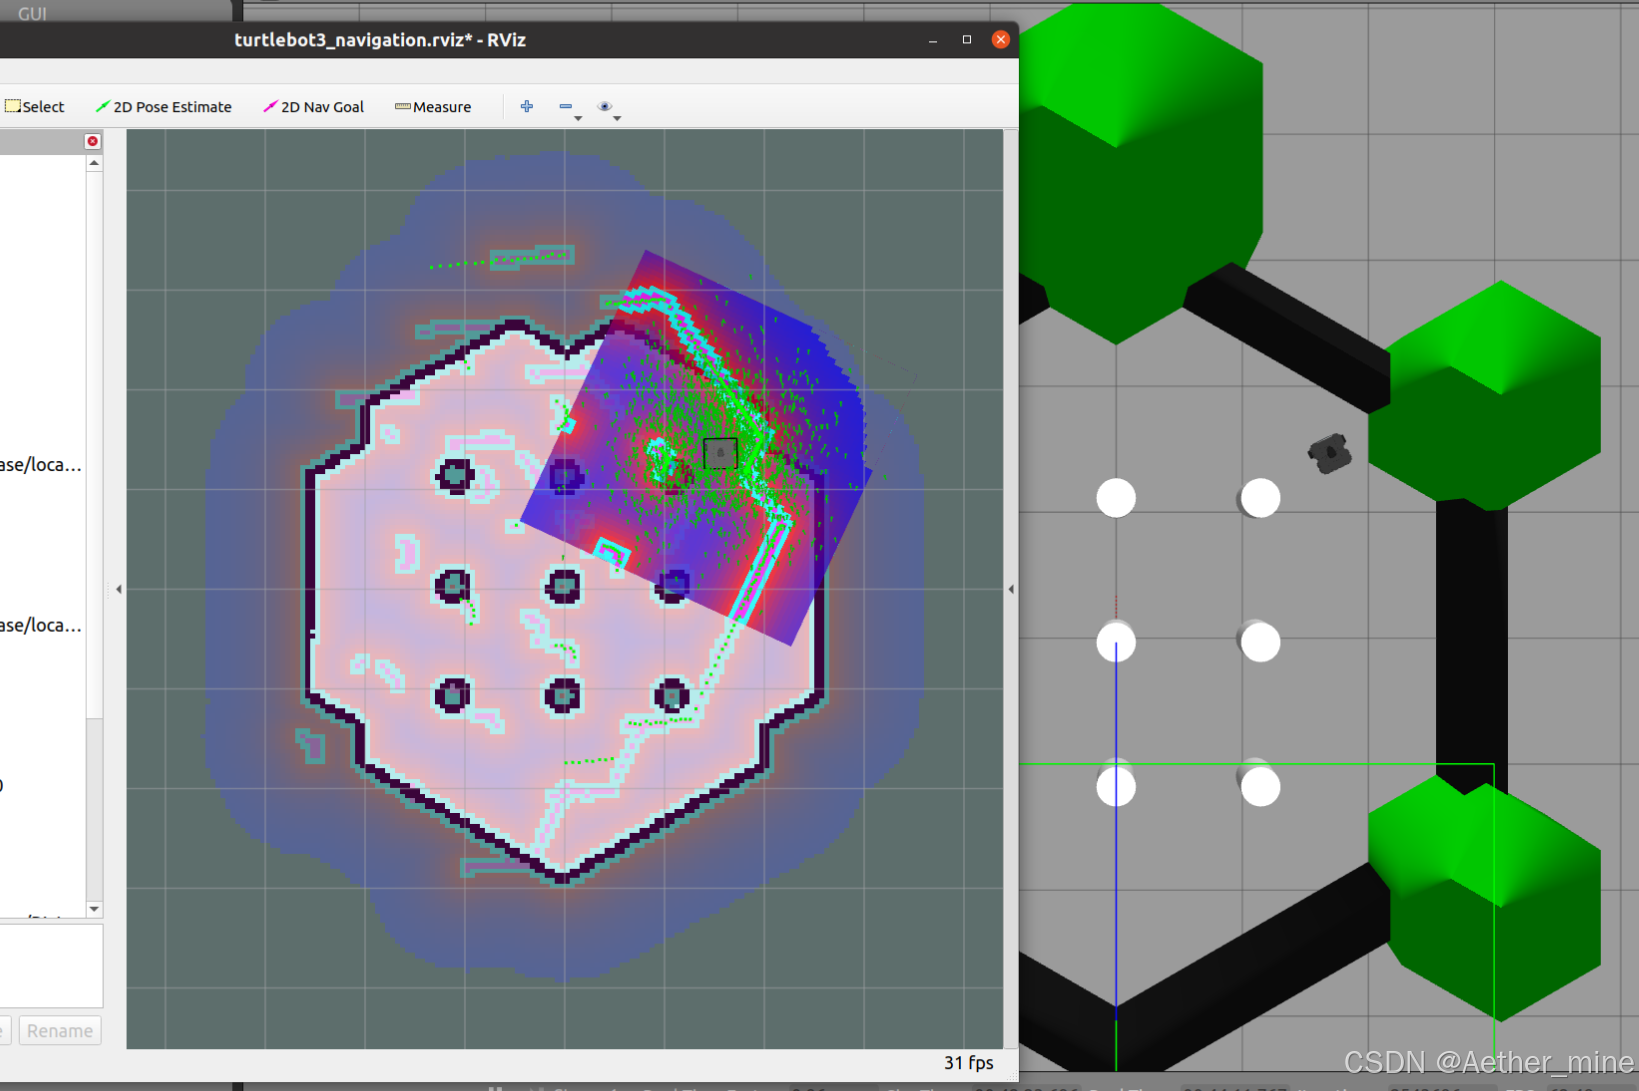Click the GUI label in top-left corner
This screenshot has height=1091, width=1639.
tap(31, 13)
